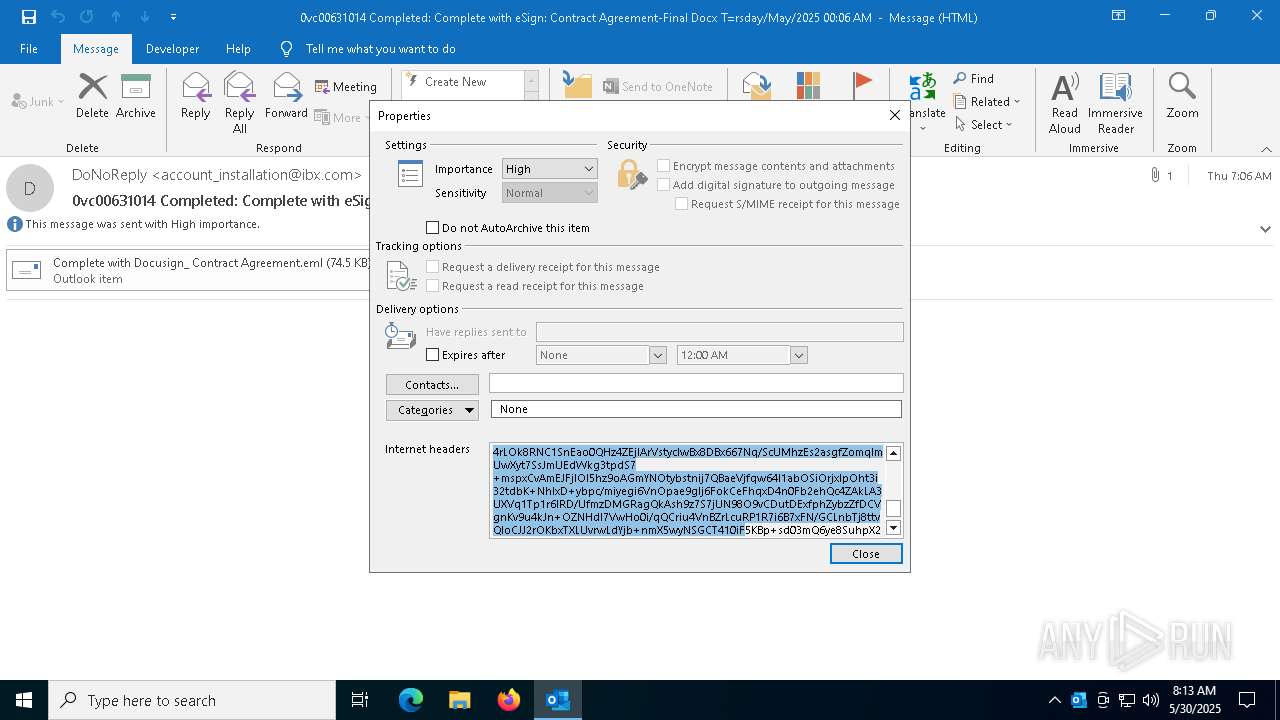
Task: Click the Contacts... button
Action: pyautogui.click(x=432, y=385)
